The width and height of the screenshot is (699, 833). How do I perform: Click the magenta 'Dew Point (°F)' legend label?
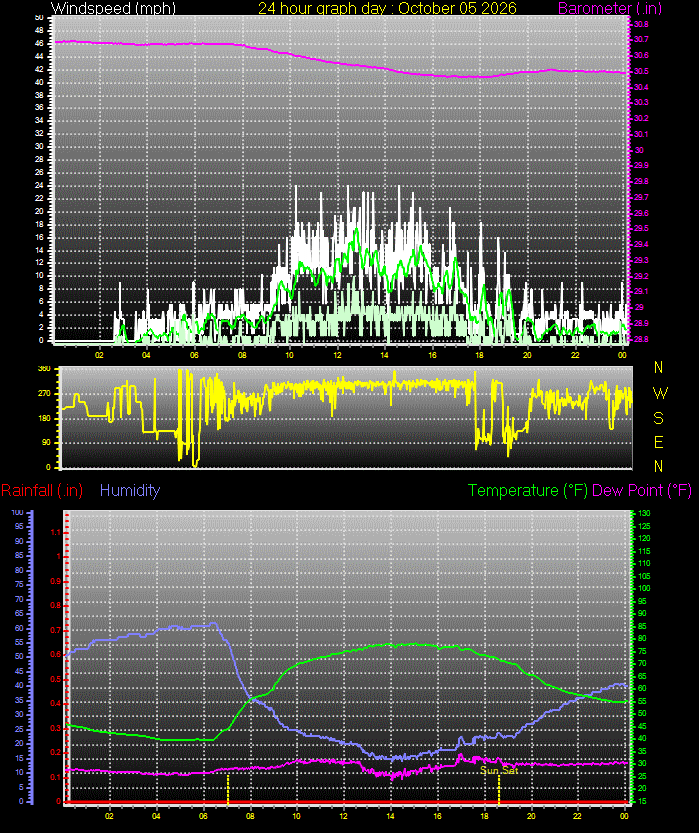[642, 490]
